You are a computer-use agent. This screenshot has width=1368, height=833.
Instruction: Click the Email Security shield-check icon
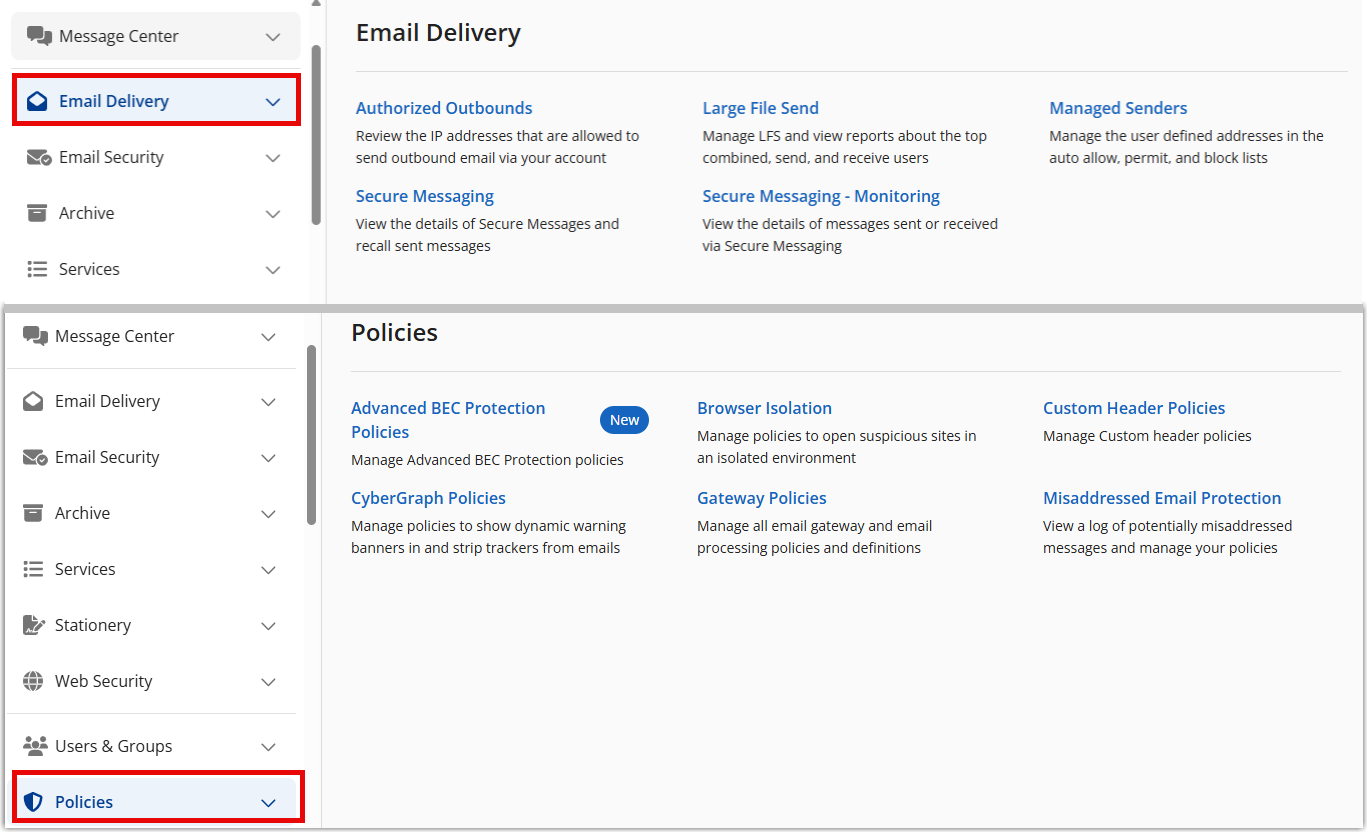(x=35, y=457)
